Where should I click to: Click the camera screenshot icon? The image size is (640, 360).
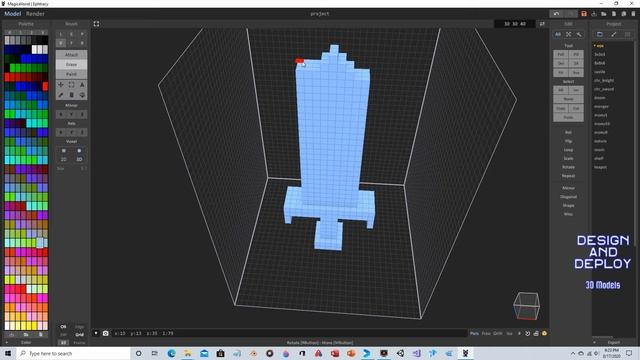[106, 333]
